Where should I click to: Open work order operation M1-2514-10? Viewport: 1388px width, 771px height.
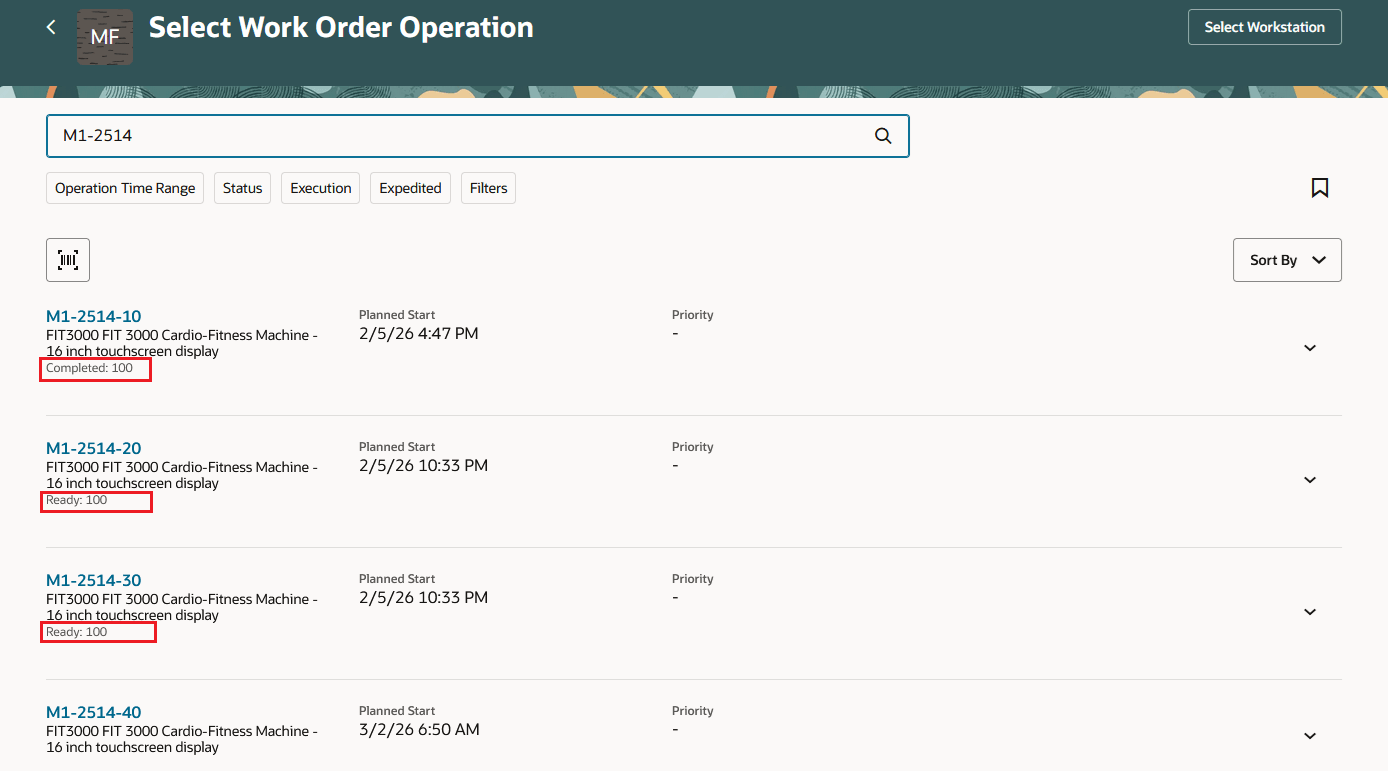coord(93,315)
